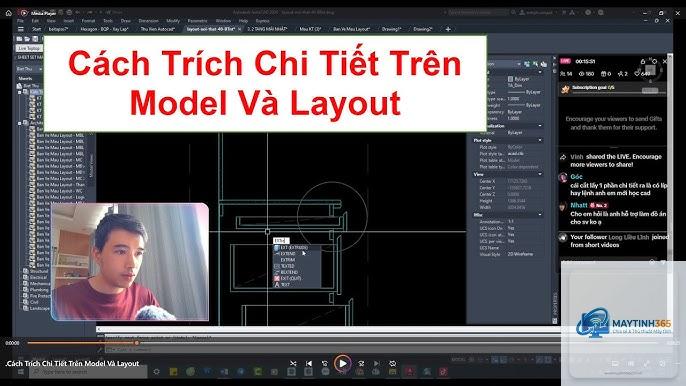Play the video with the center play button
The height and width of the screenshot is (386, 686).
coord(343,363)
